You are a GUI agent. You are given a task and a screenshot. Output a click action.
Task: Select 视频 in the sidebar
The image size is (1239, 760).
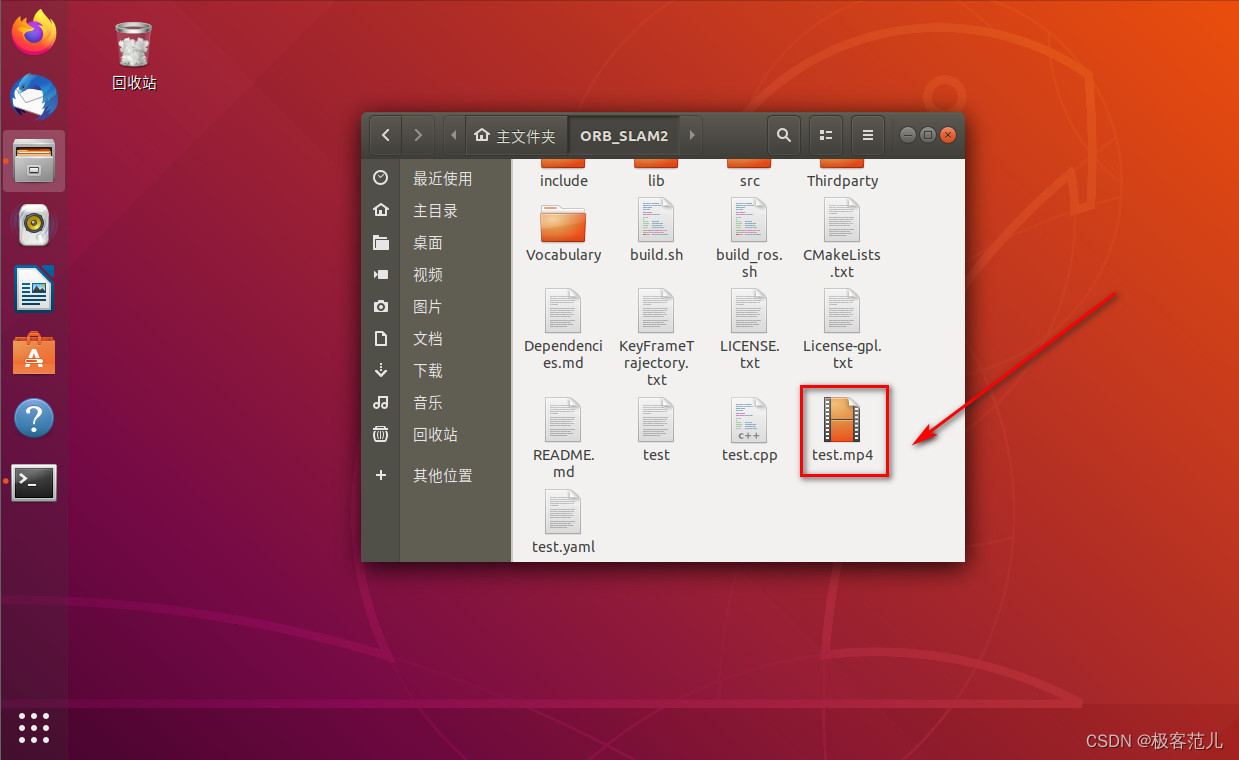[x=436, y=274]
